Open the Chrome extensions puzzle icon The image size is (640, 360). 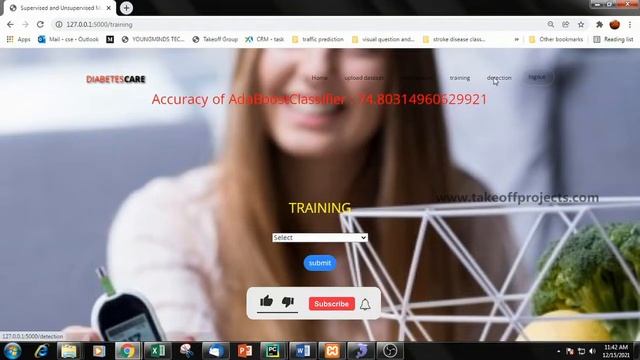pos(599,24)
